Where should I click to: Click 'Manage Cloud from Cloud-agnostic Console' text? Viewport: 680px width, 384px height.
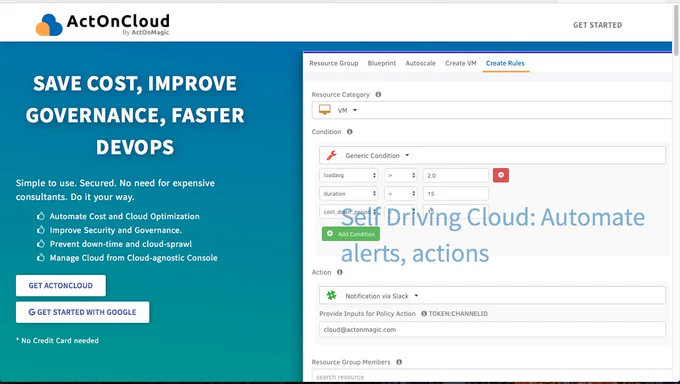[134, 258]
